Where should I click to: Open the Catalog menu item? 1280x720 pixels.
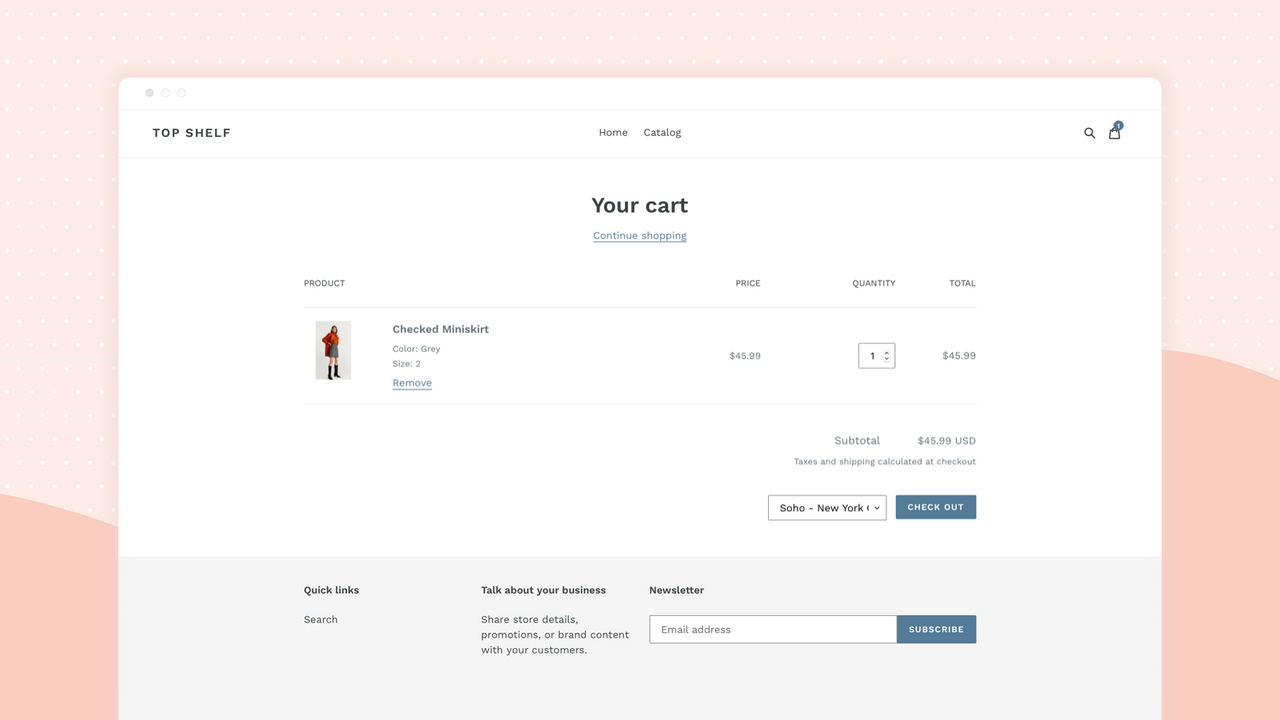[x=662, y=132]
